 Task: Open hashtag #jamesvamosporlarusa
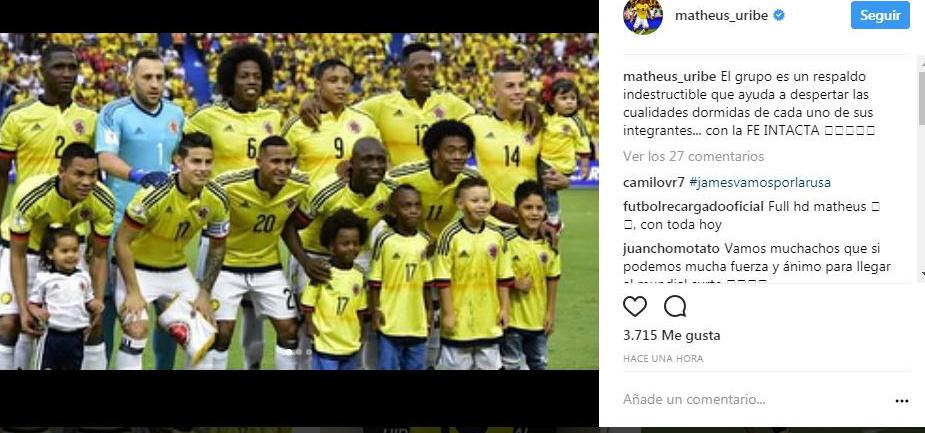coord(759,183)
